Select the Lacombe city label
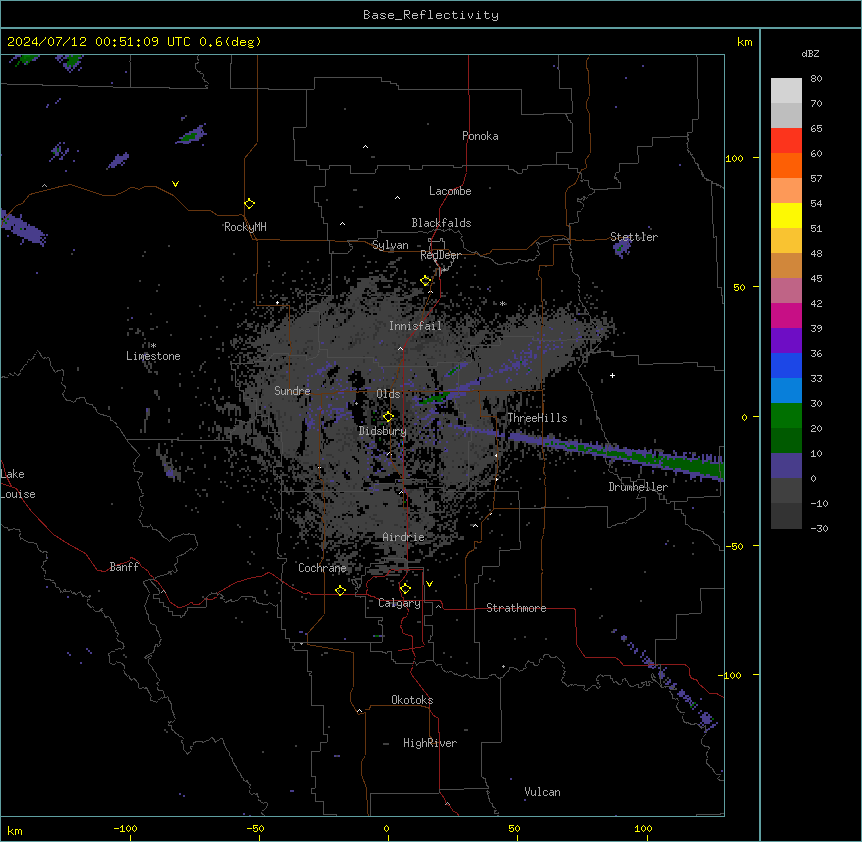This screenshot has height=842, width=862. tap(450, 191)
